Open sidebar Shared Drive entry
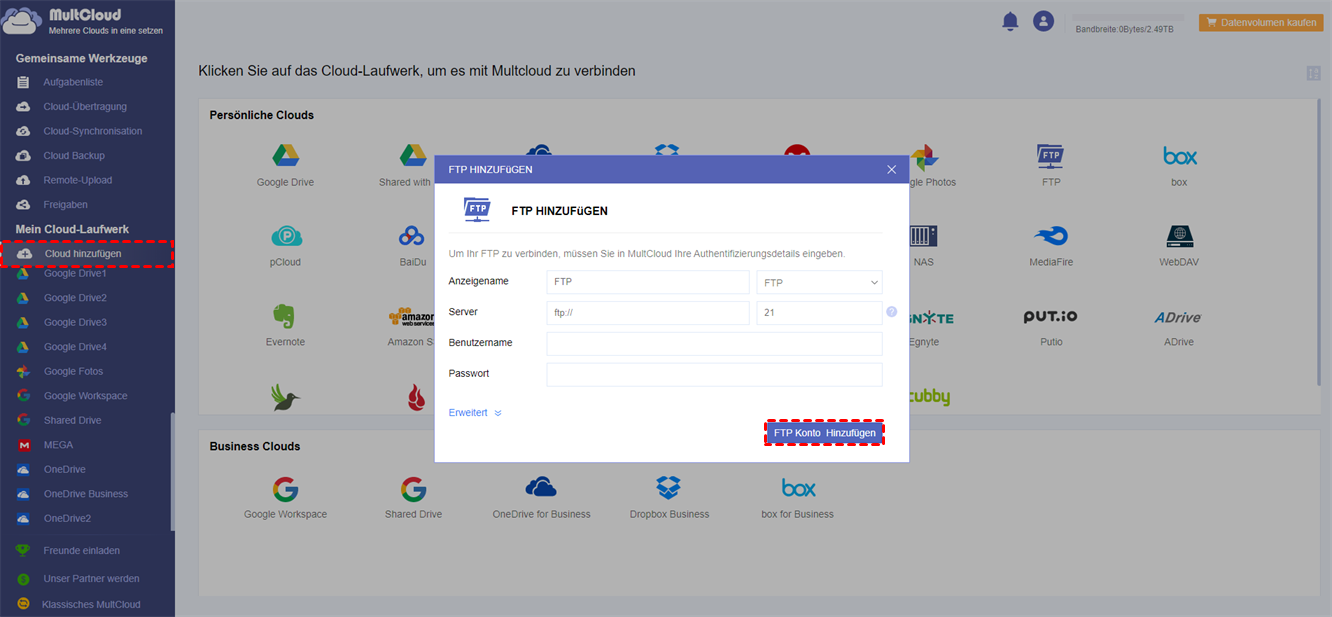This screenshot has height=617, width=1332. [72, 420]
